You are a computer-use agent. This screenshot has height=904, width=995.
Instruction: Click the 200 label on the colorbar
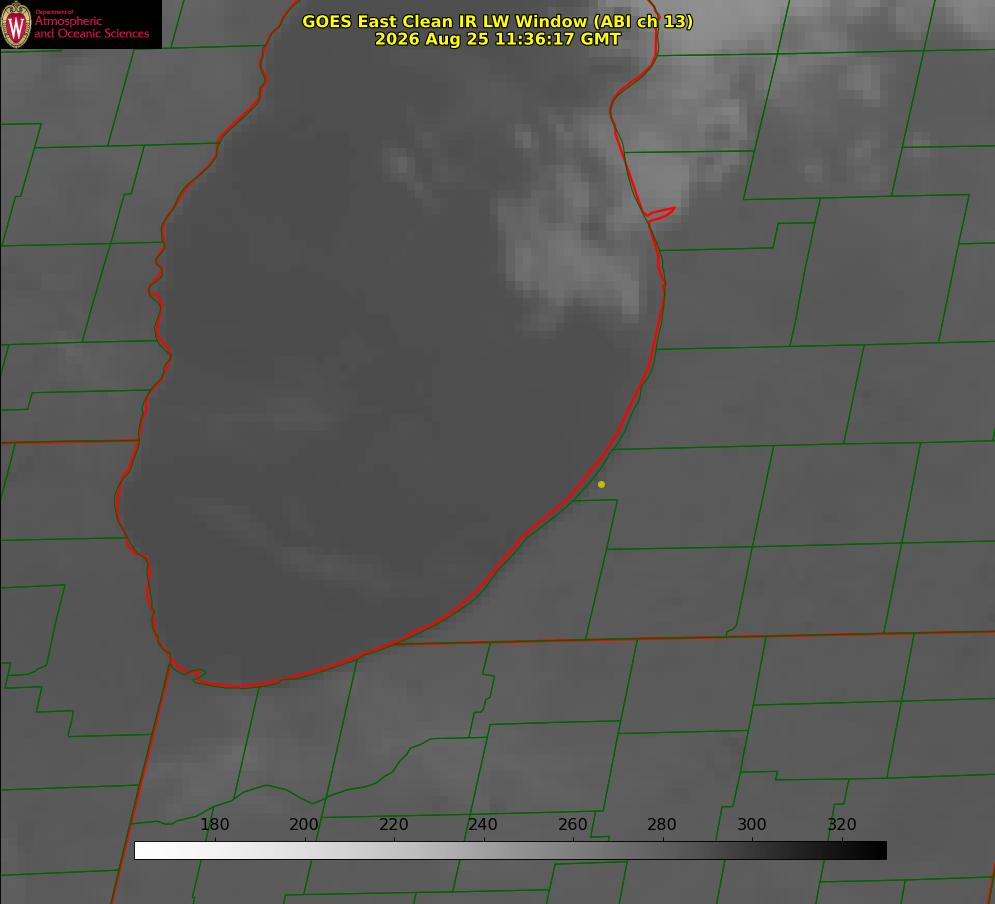[x=304, y=825]
